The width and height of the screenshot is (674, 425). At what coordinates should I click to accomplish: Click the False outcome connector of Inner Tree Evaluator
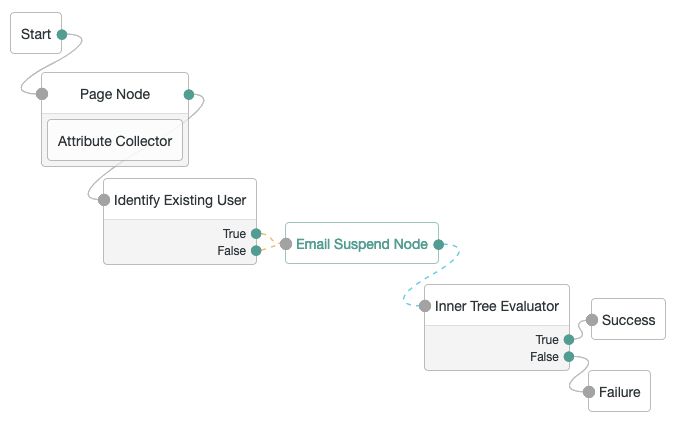click(x=569, y=356)
